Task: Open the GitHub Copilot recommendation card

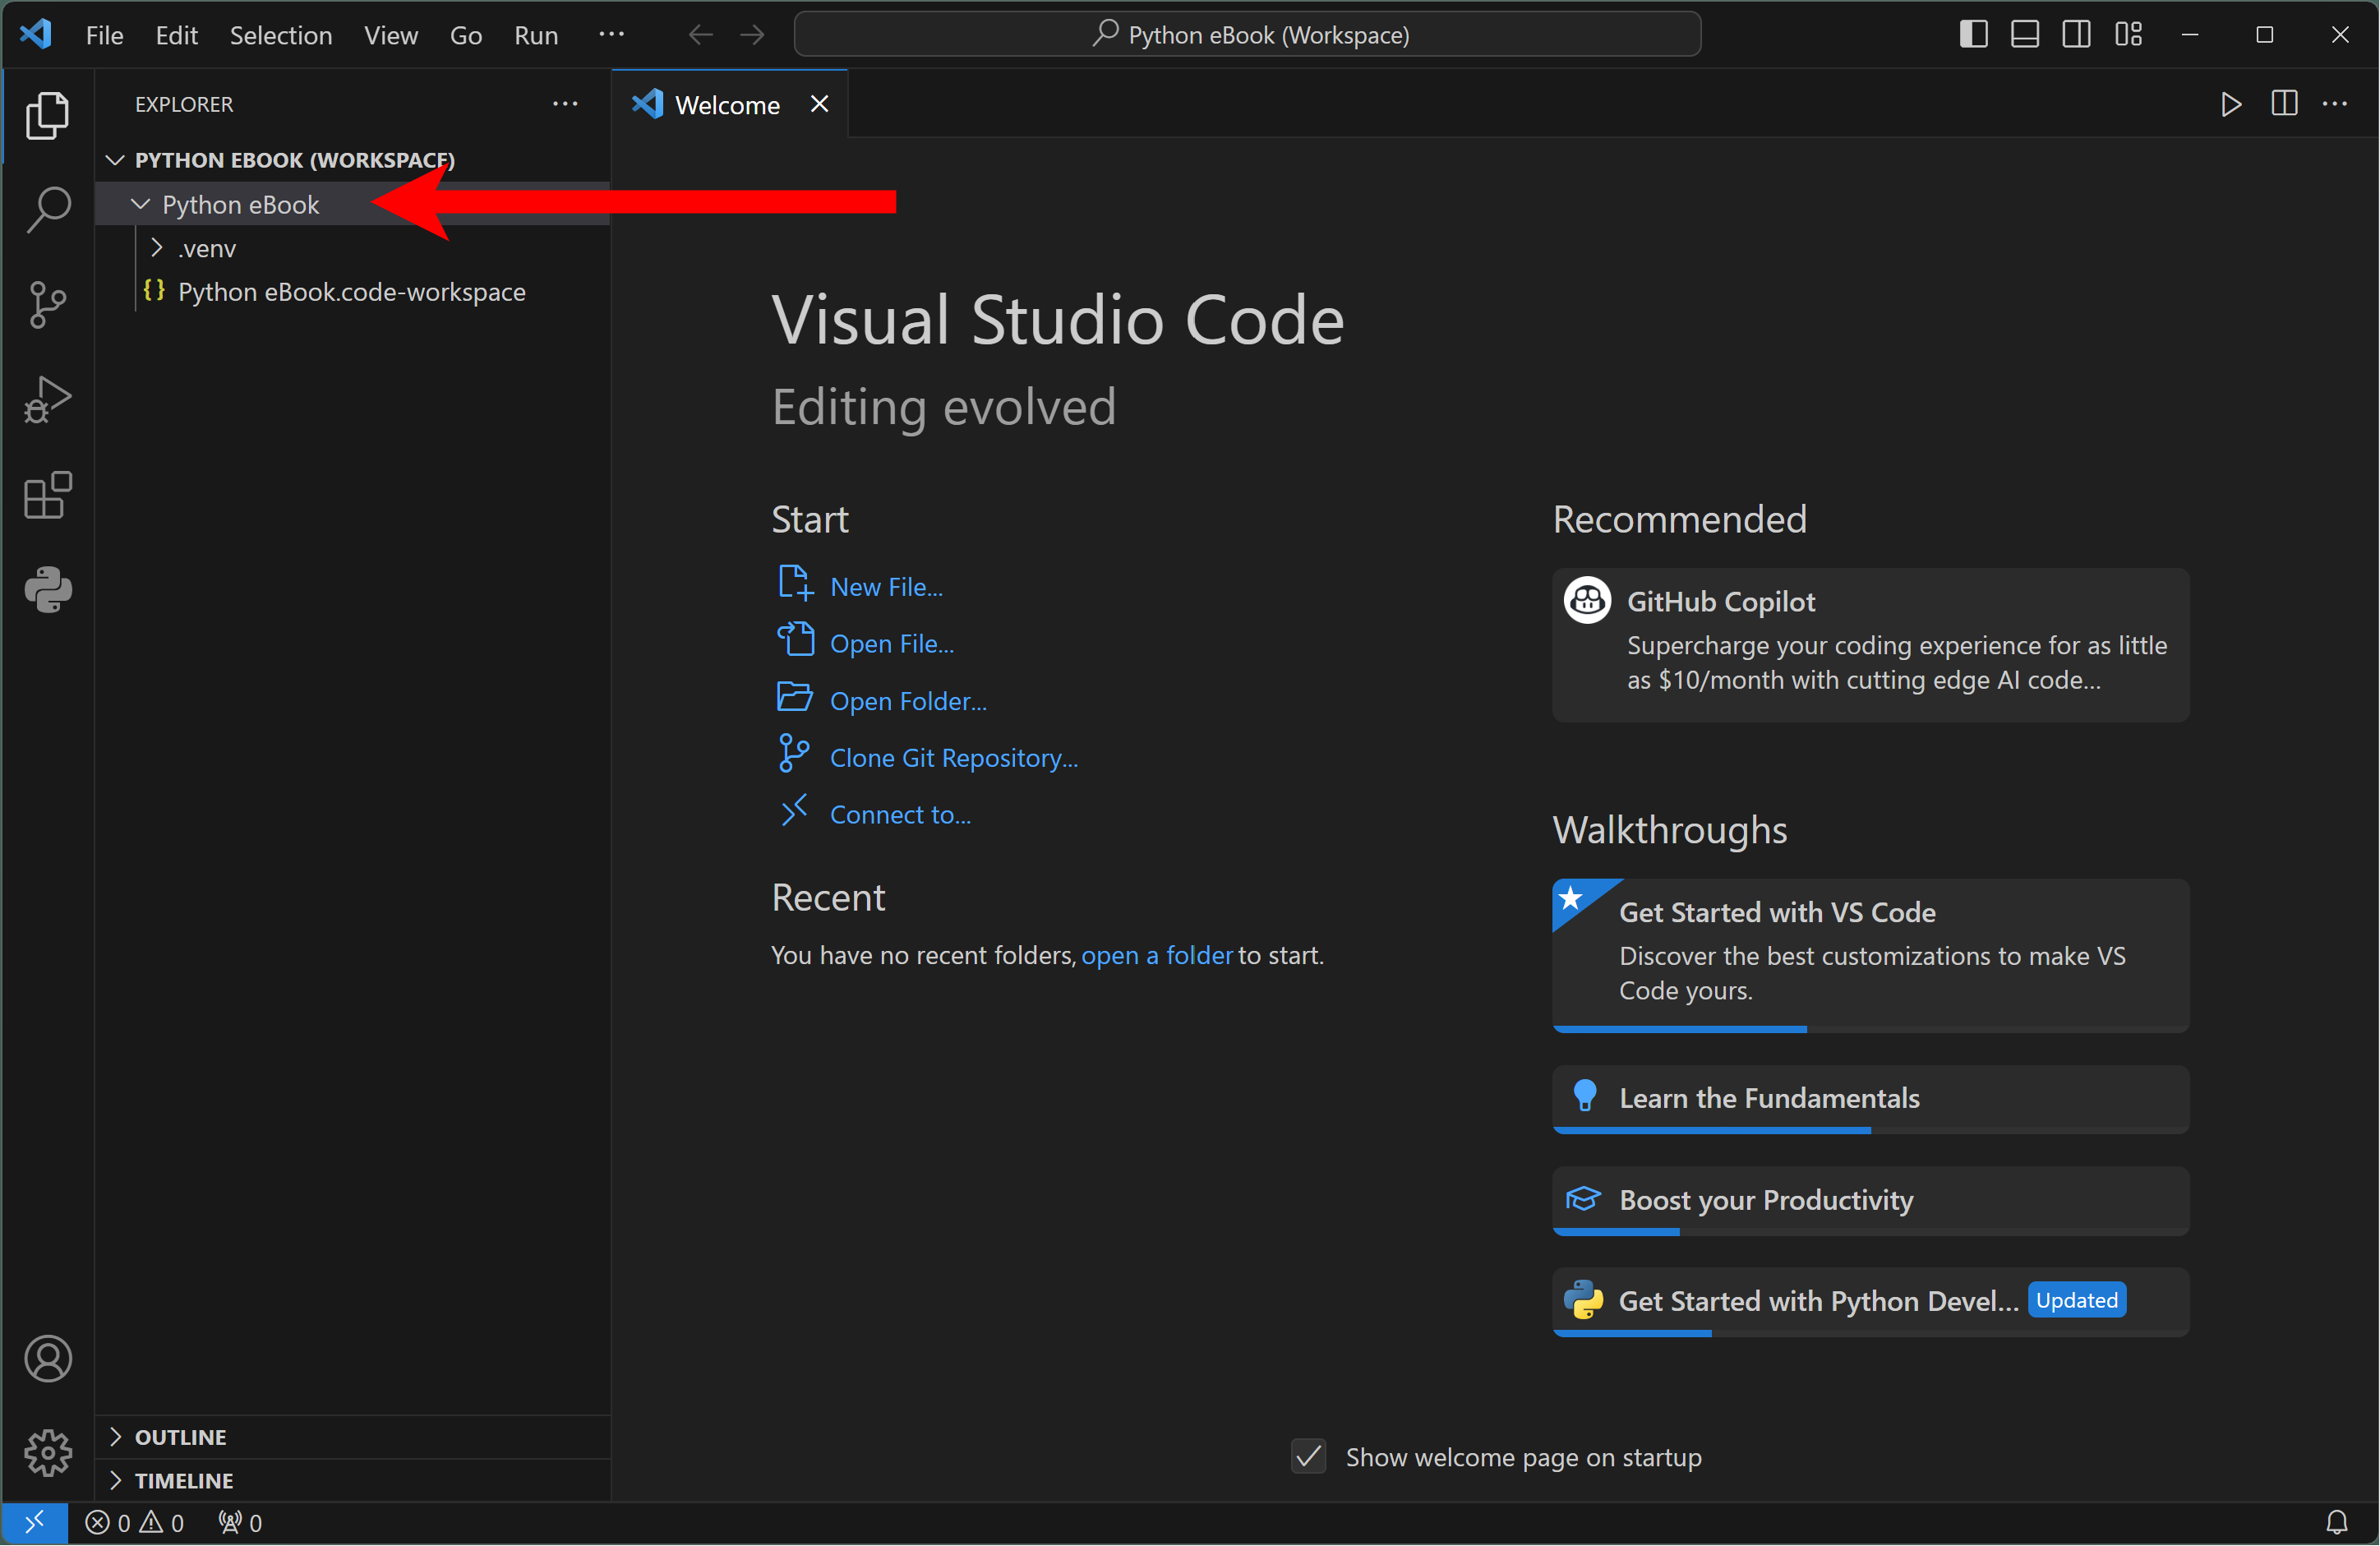Action: click(1871, 645)
